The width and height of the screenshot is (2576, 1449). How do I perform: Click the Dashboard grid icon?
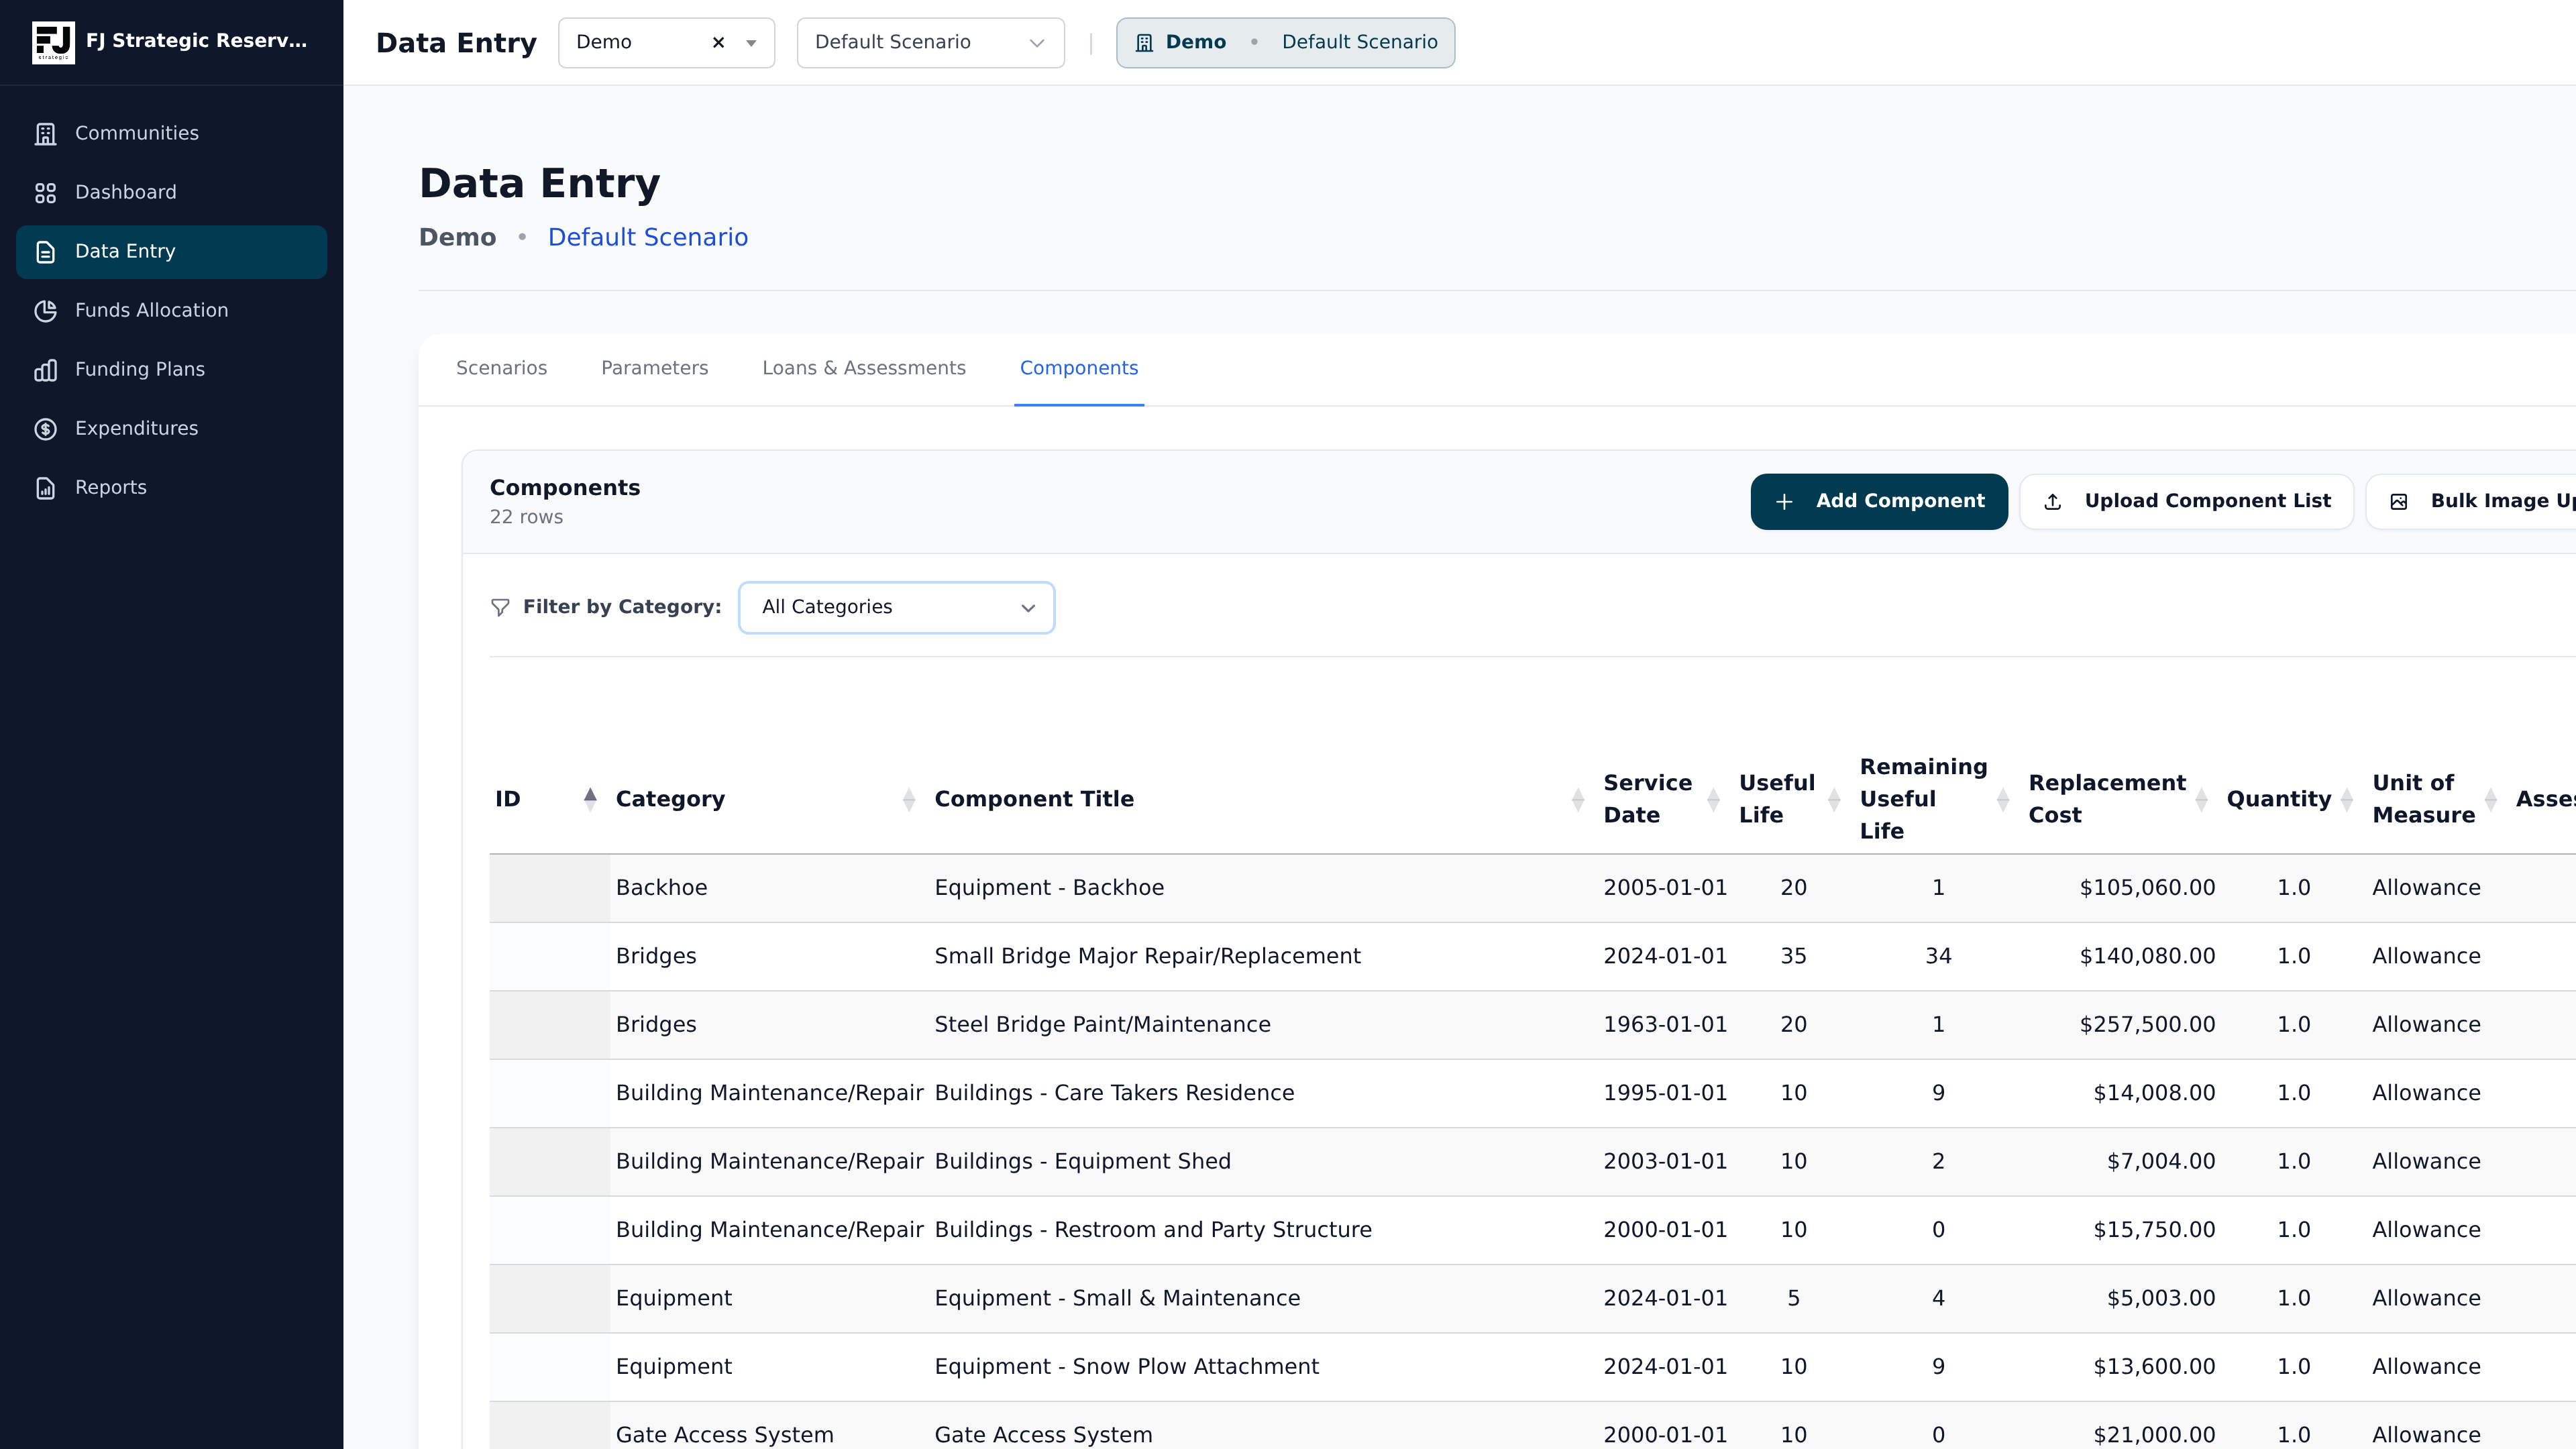[x=46, y=193]
